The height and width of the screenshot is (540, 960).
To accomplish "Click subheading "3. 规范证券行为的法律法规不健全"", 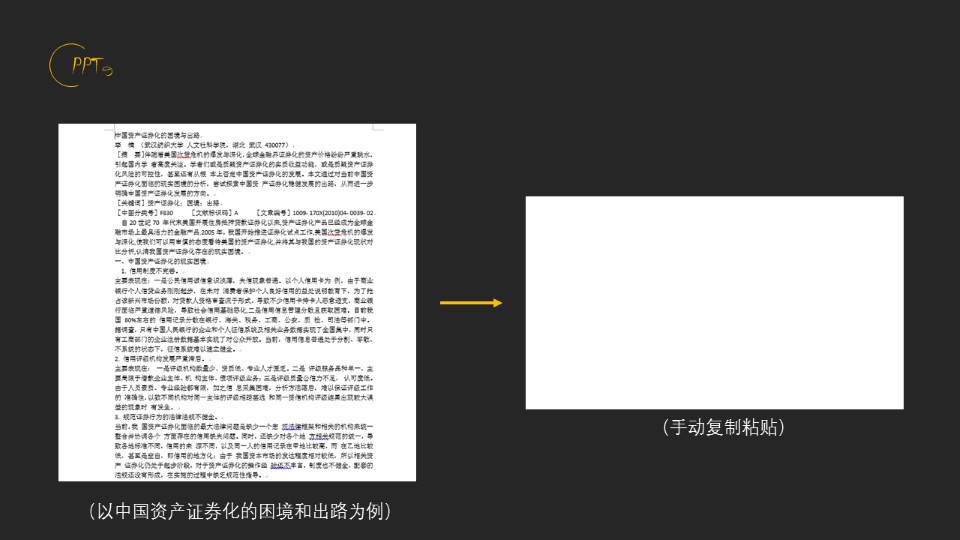I will pyautogui.click(x=168, y=415).
